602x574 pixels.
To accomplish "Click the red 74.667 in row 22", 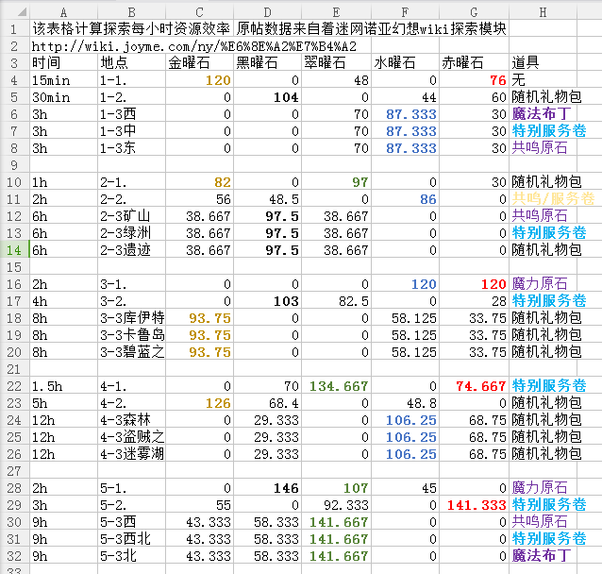I will [481, 386].
